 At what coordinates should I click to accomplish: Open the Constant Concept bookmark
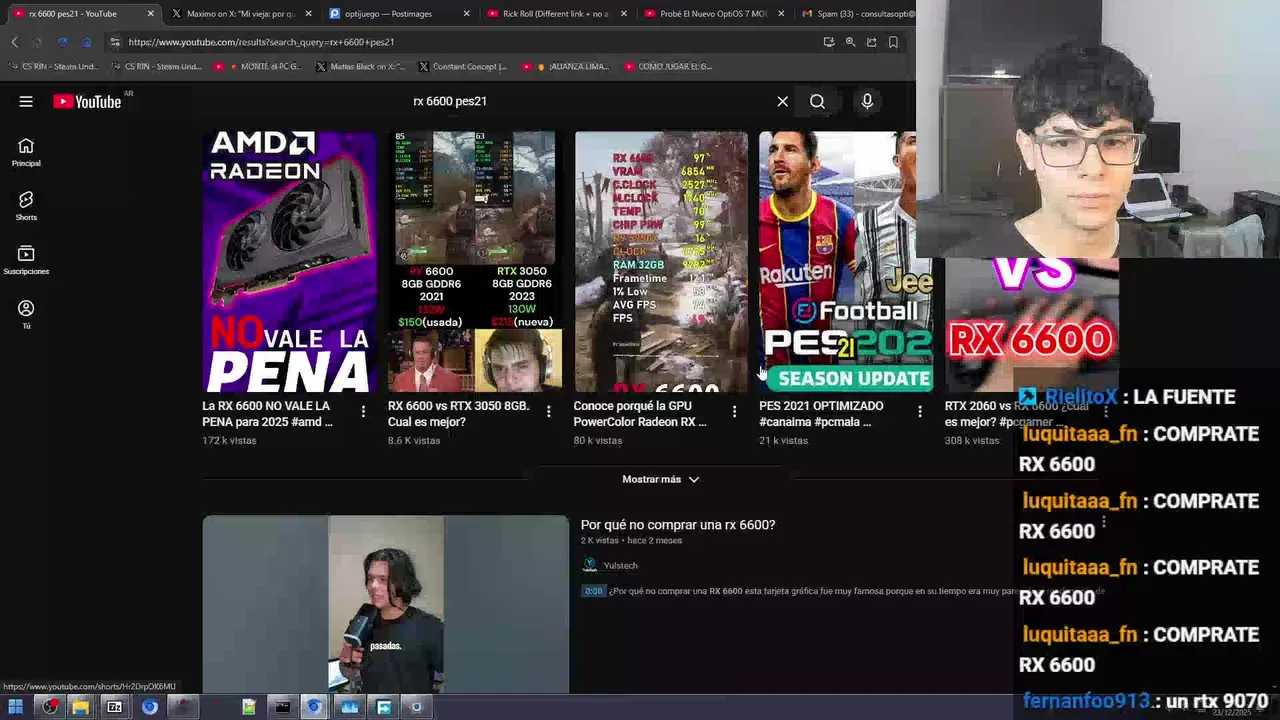coord(463,67)
